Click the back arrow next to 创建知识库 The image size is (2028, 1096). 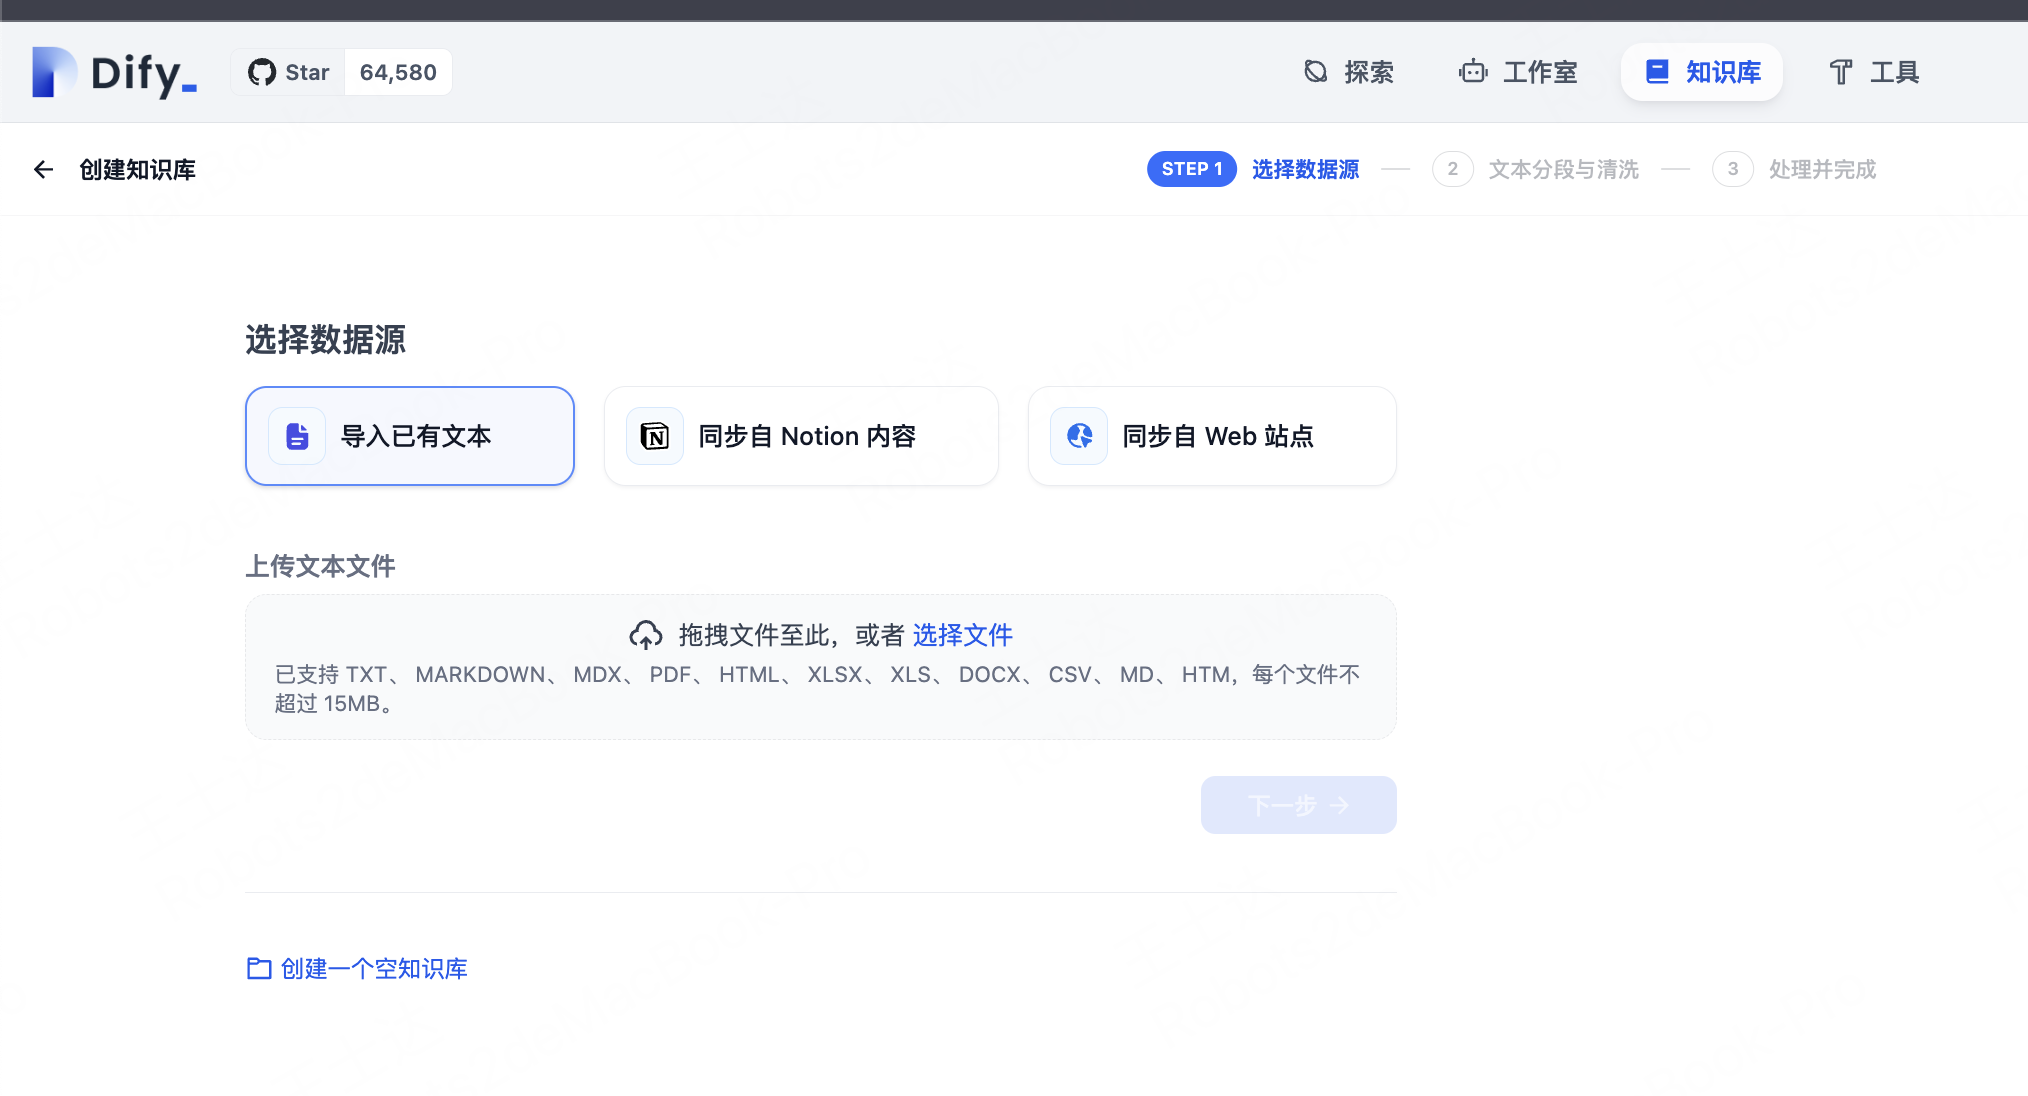click(x=44, y=169)
